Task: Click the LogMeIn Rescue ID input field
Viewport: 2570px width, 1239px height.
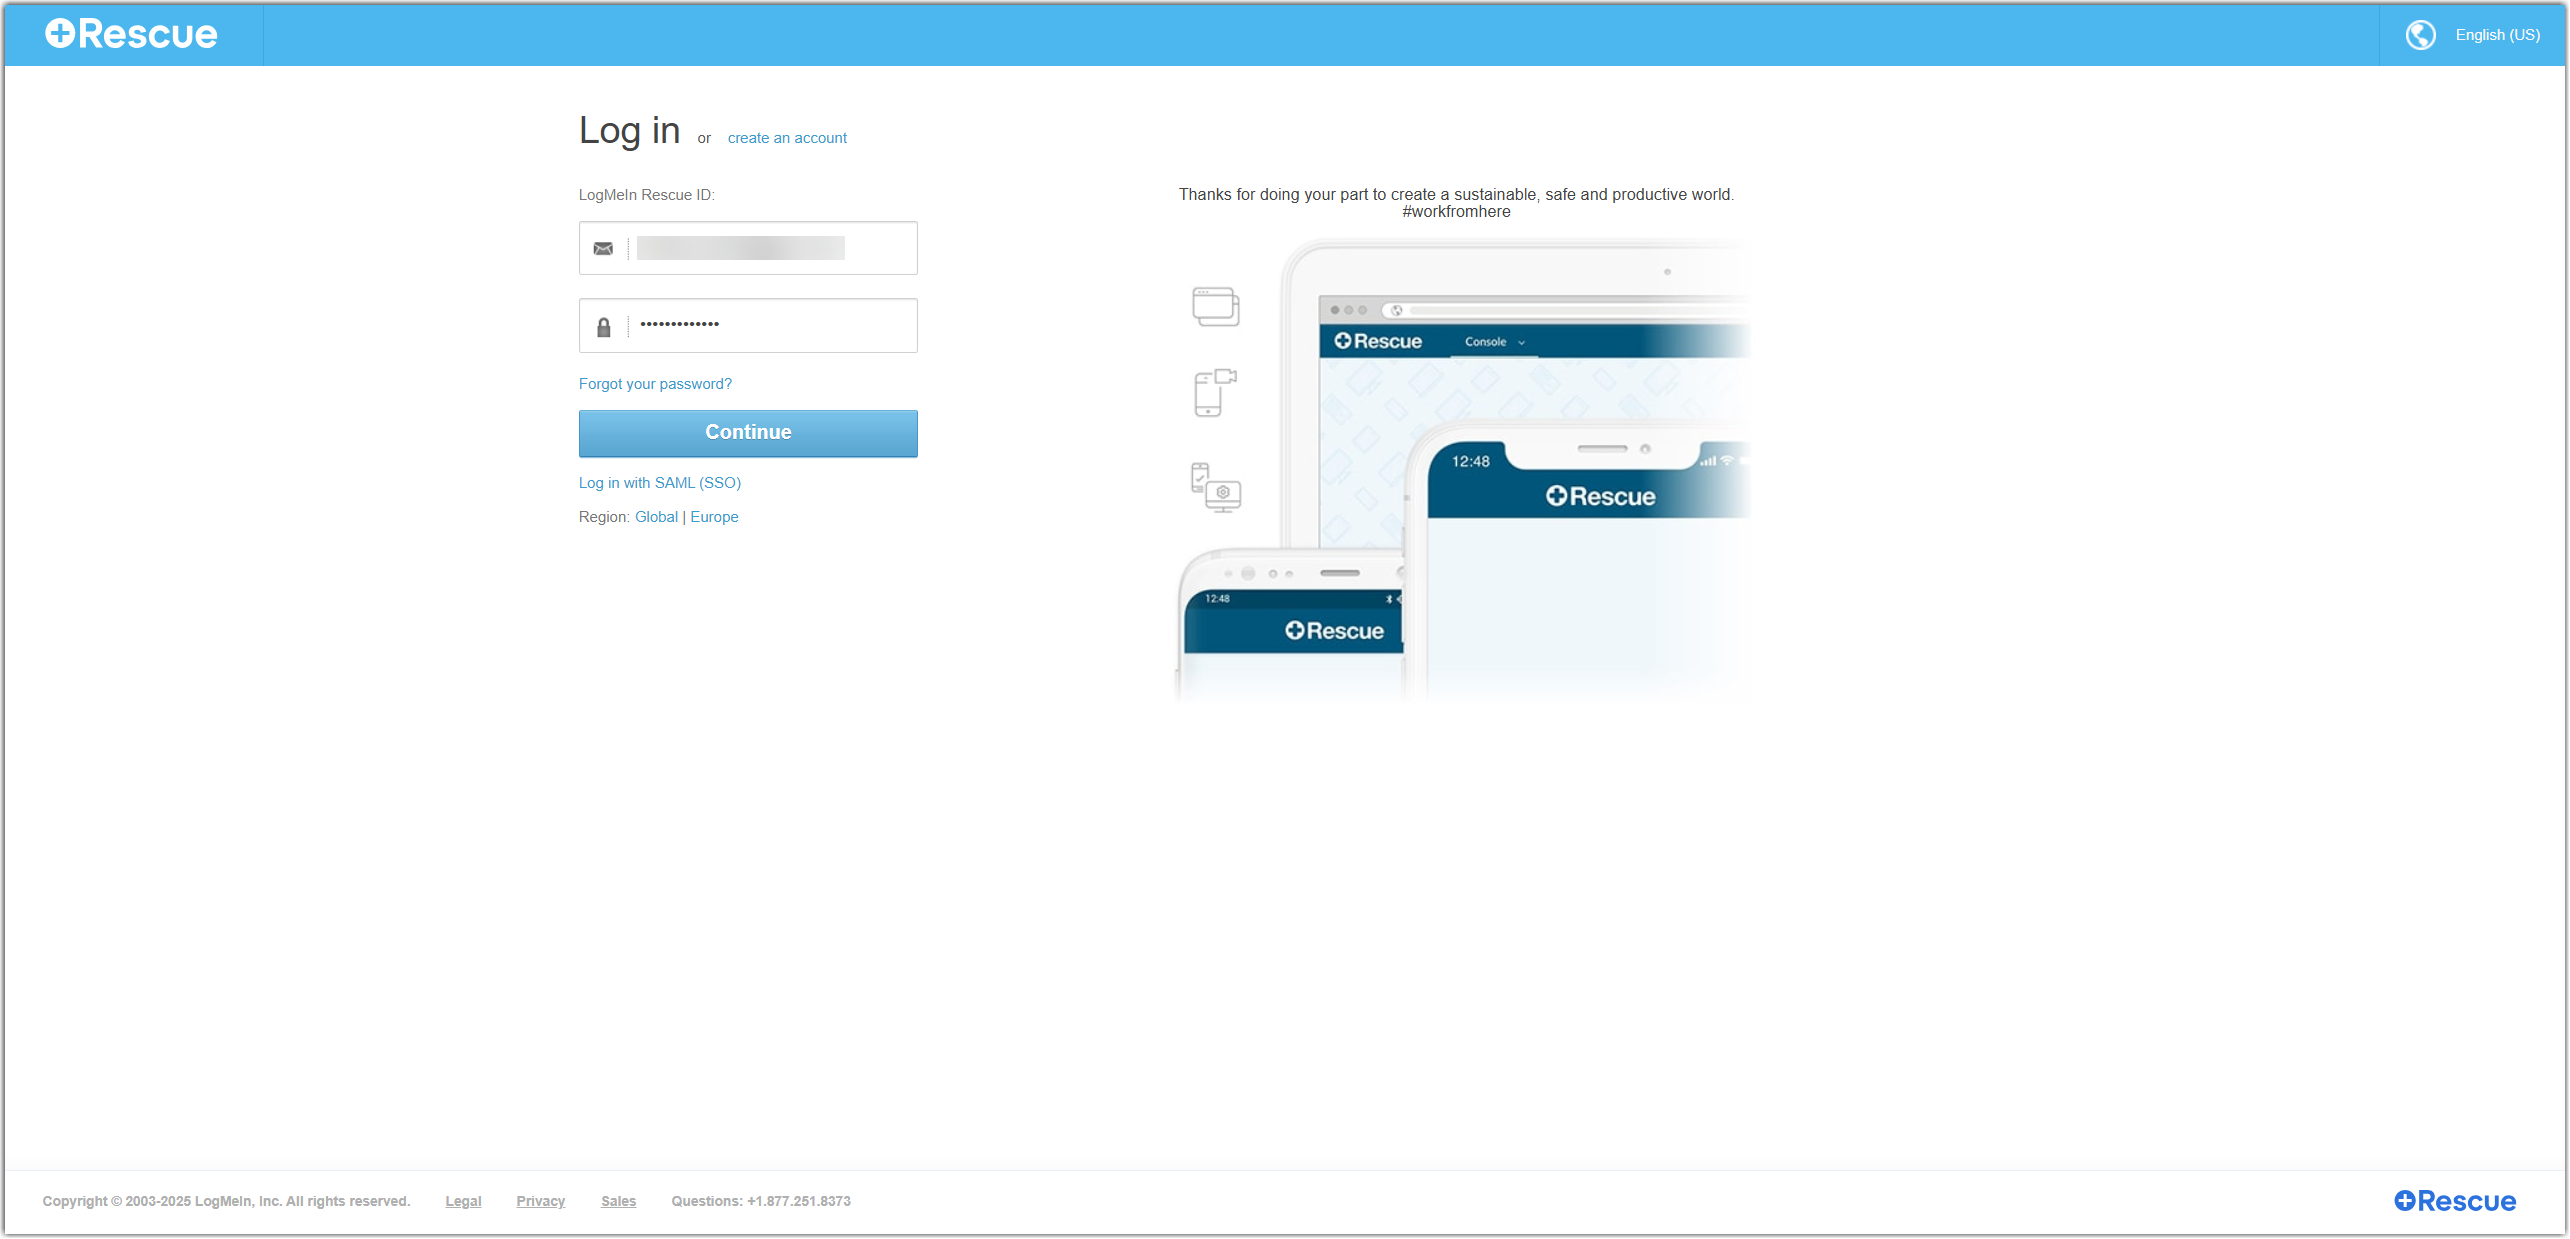Action: (770, 248)
